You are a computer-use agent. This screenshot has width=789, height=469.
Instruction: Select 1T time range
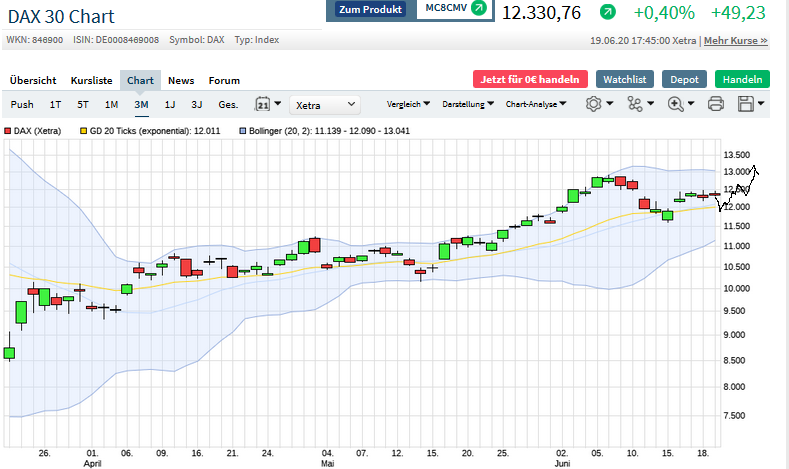[x=55, y=105]
